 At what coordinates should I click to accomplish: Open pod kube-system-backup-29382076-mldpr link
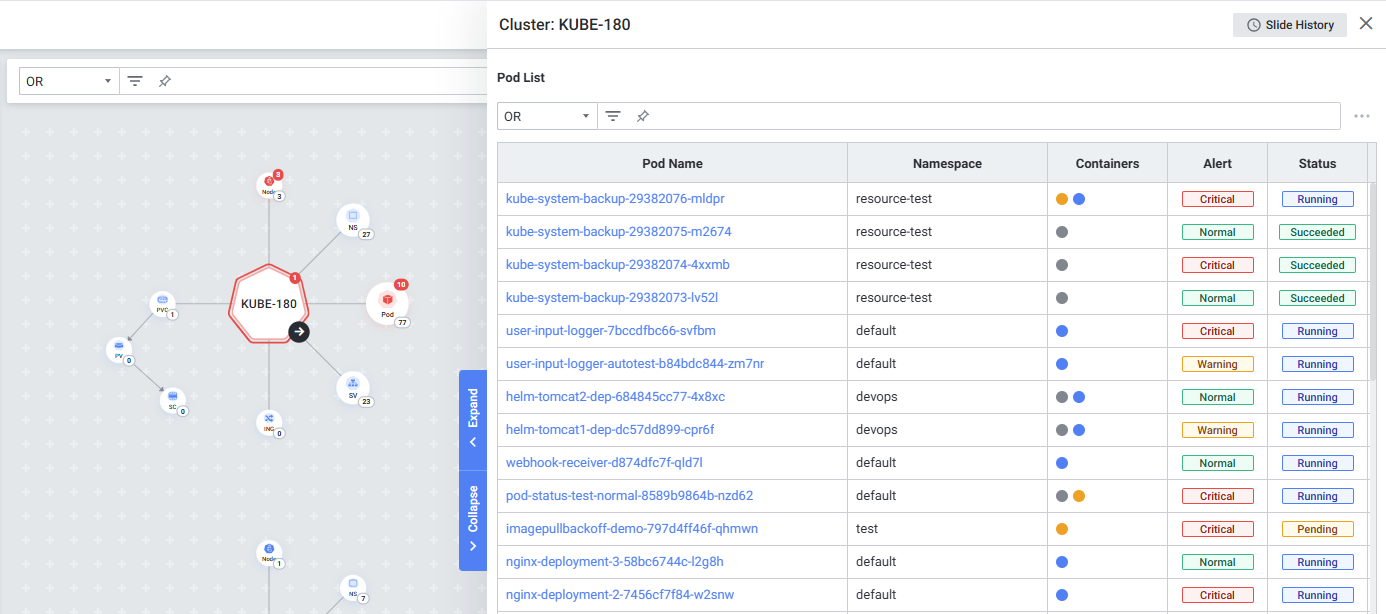point(615,199)
